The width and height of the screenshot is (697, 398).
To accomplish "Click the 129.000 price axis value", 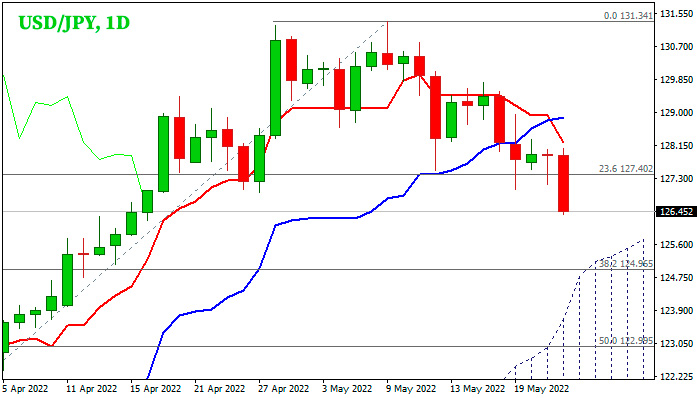I will (677, 113).
